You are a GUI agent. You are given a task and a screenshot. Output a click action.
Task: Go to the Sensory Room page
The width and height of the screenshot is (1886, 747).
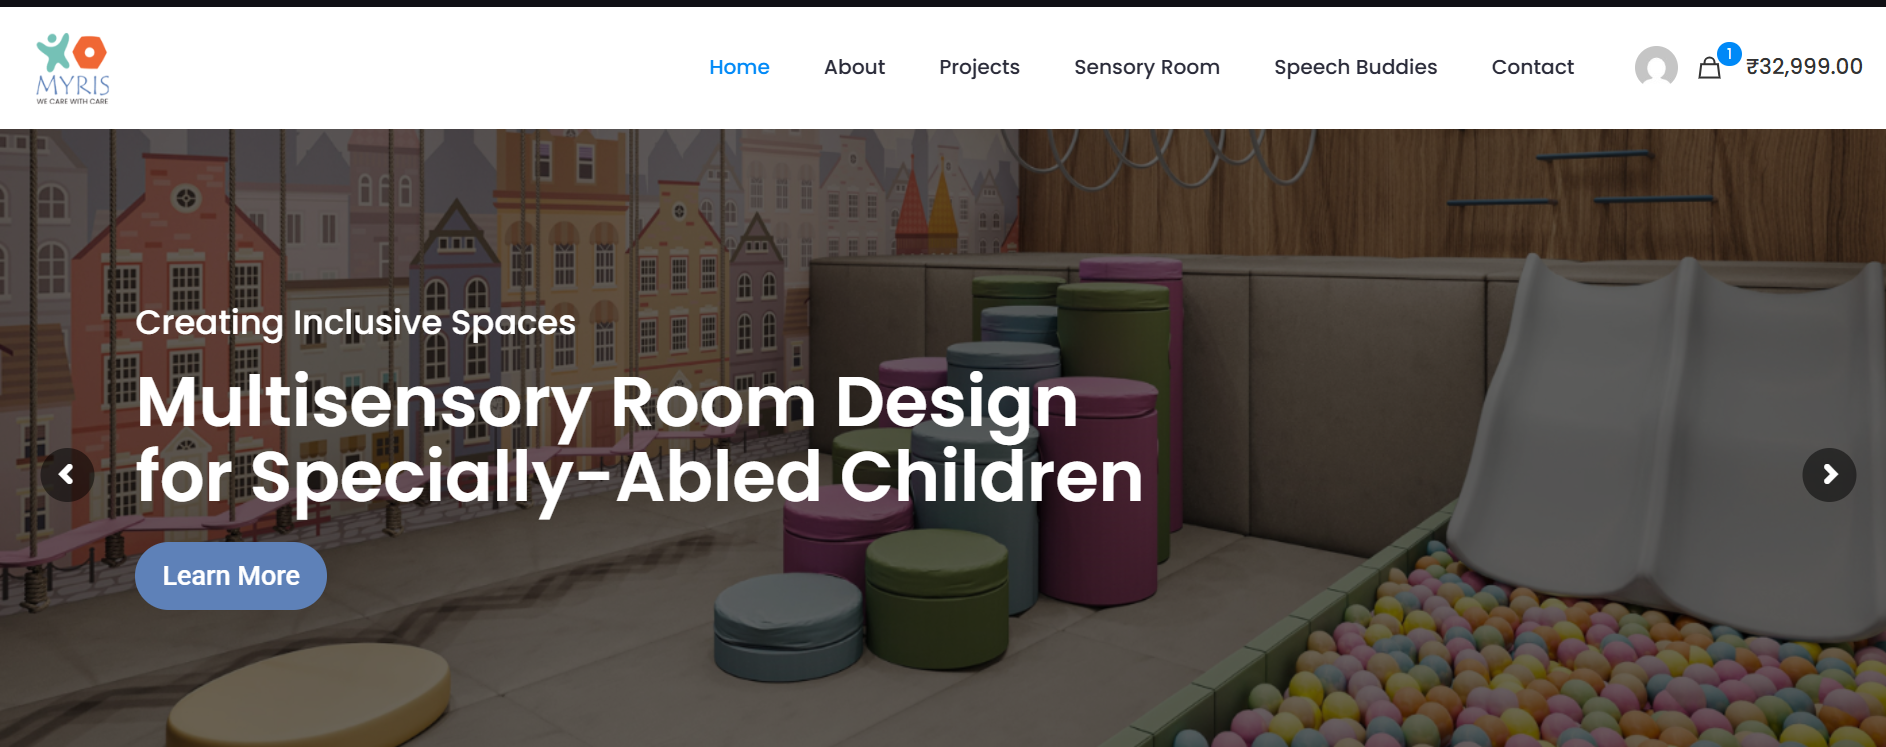(1147, 67)
